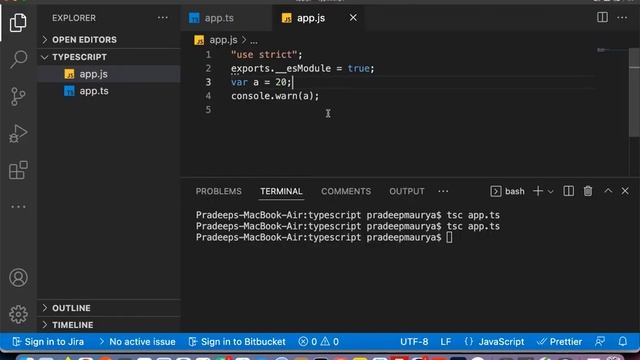Viewport: 640px width, 360px height.
Task: Open Explorer views and more actions menu
Action: click(x=162, y=18)
